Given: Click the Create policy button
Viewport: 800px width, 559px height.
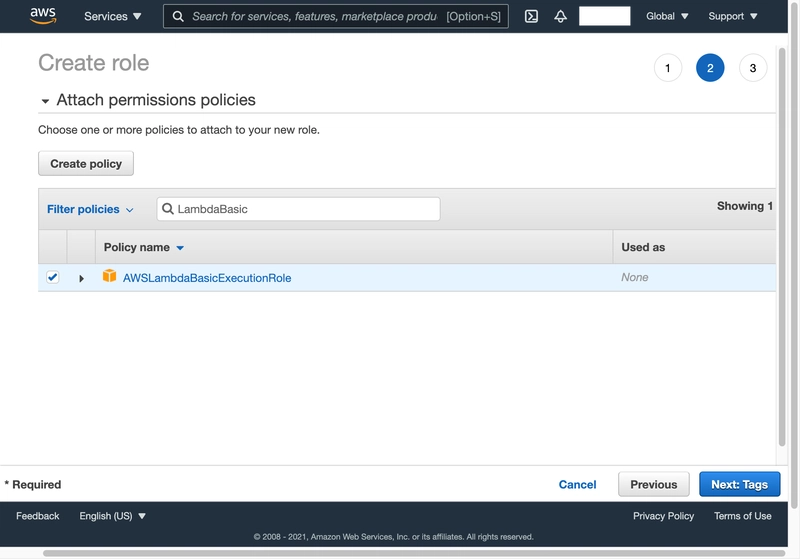Looking at the screenshot, I should coord(86,164).
